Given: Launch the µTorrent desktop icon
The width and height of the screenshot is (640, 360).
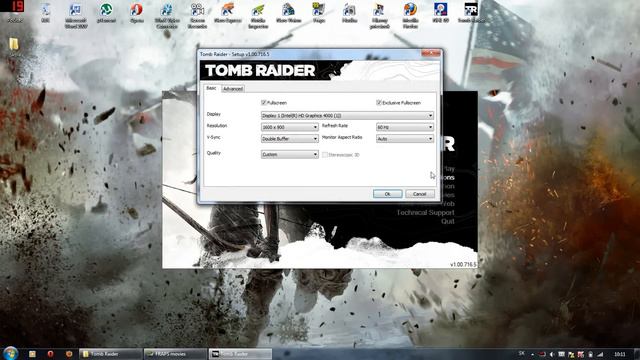Looking at the screenshot, I should pyautogui.click(x=106, y=12).
